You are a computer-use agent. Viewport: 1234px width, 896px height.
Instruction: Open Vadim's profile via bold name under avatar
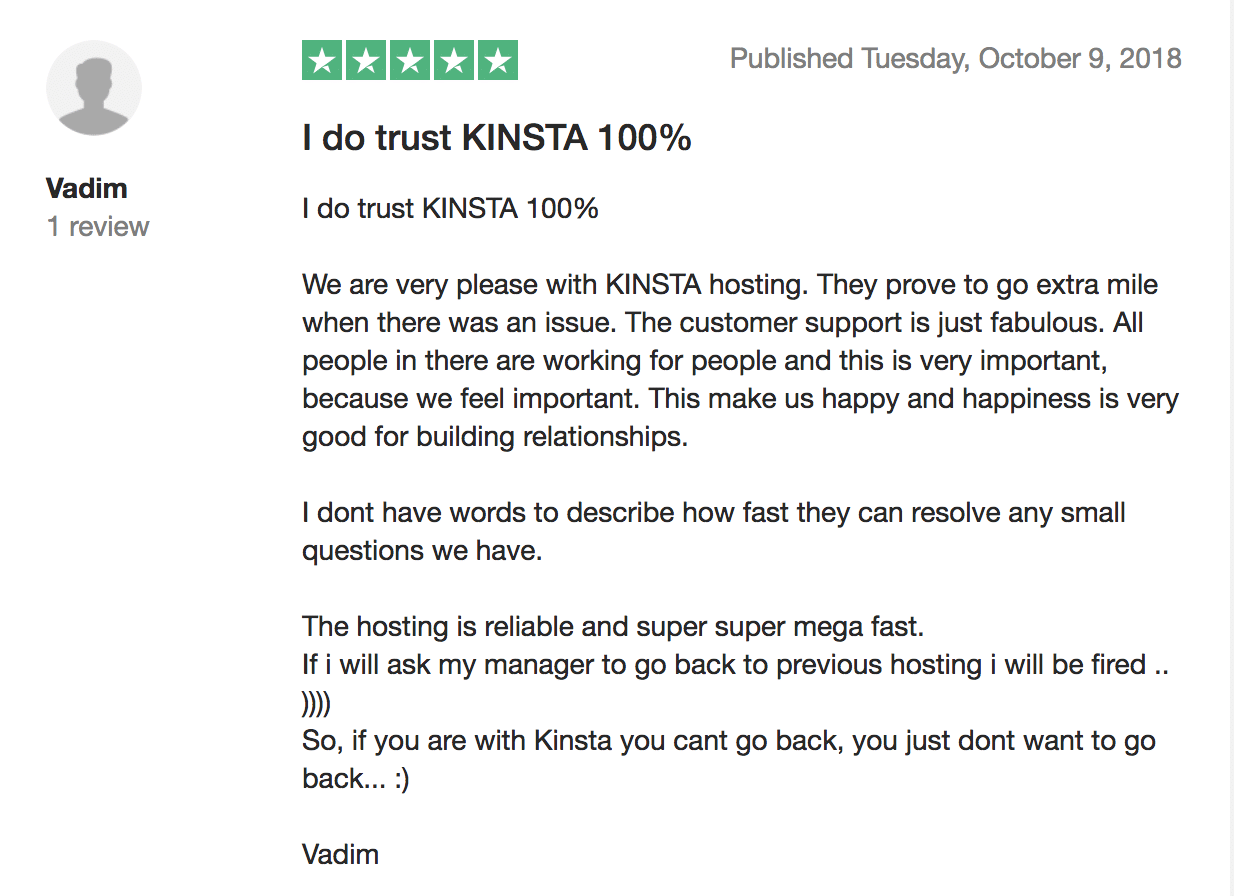[87, 188]
